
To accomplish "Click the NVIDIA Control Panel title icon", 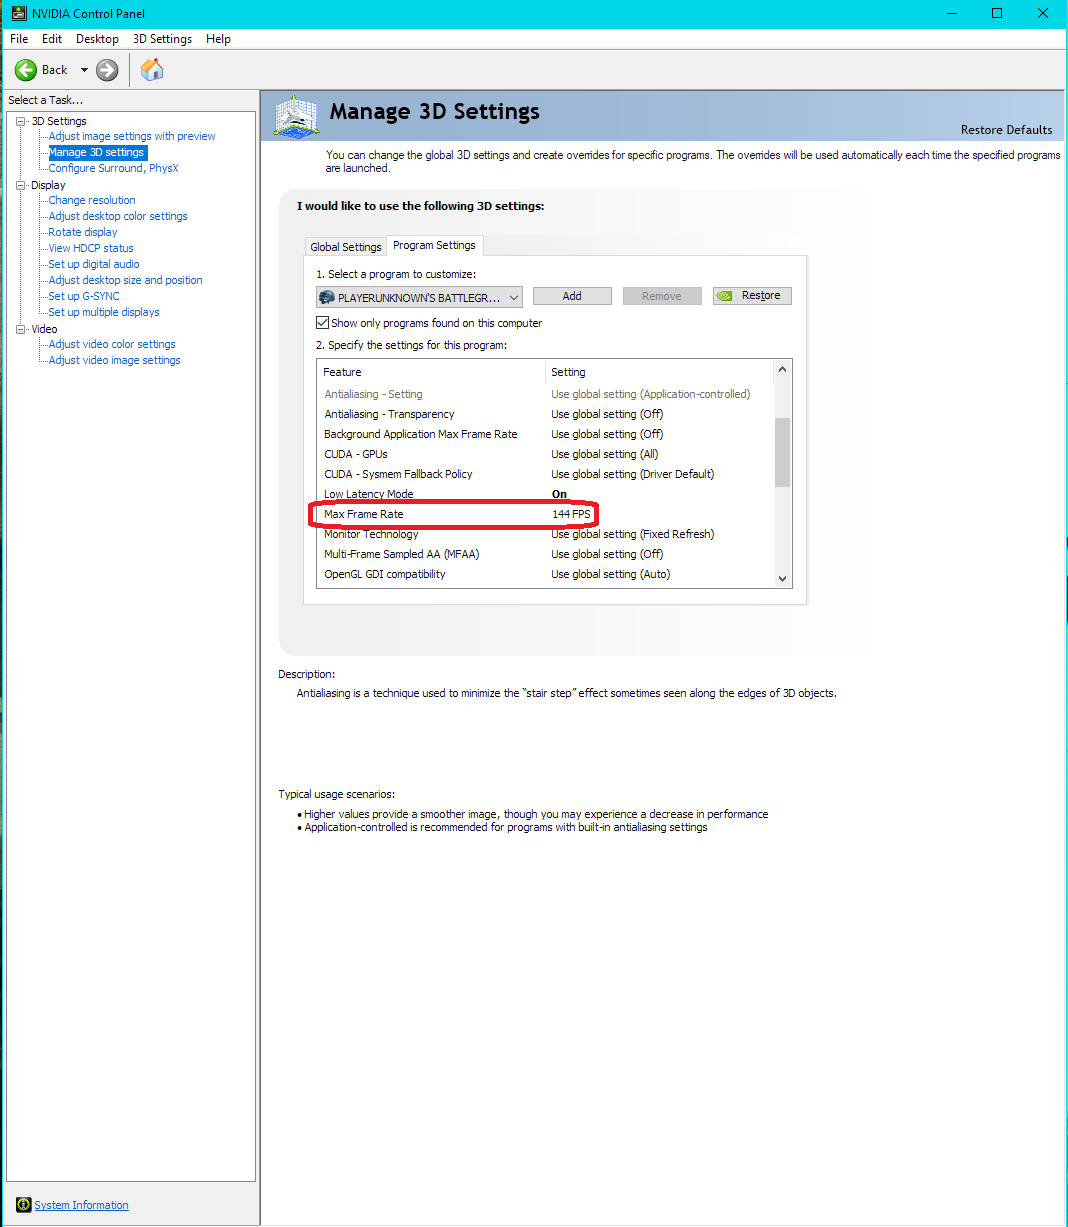I will click(x=18, y=13).
